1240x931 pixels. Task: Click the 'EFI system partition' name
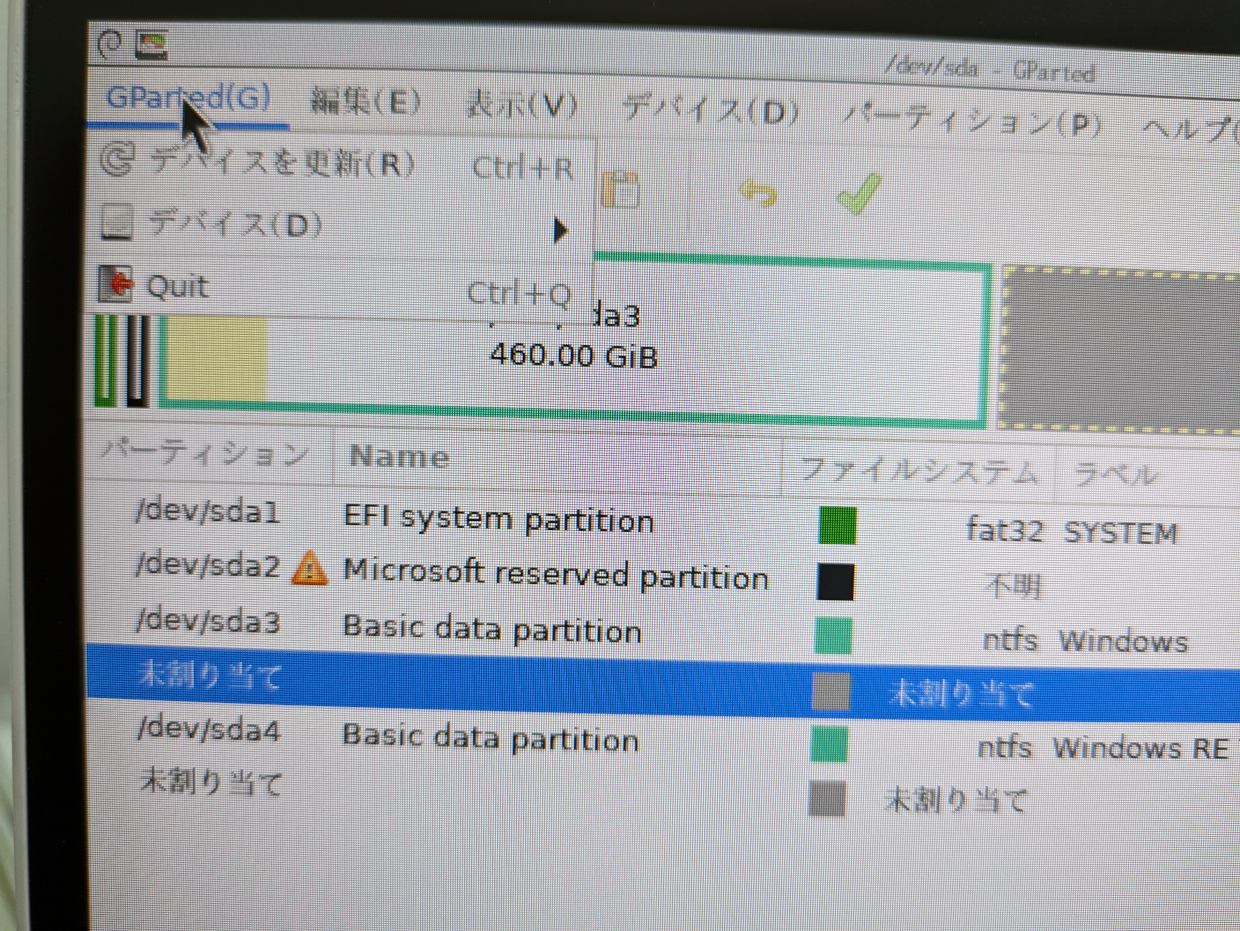pos(498,520)
